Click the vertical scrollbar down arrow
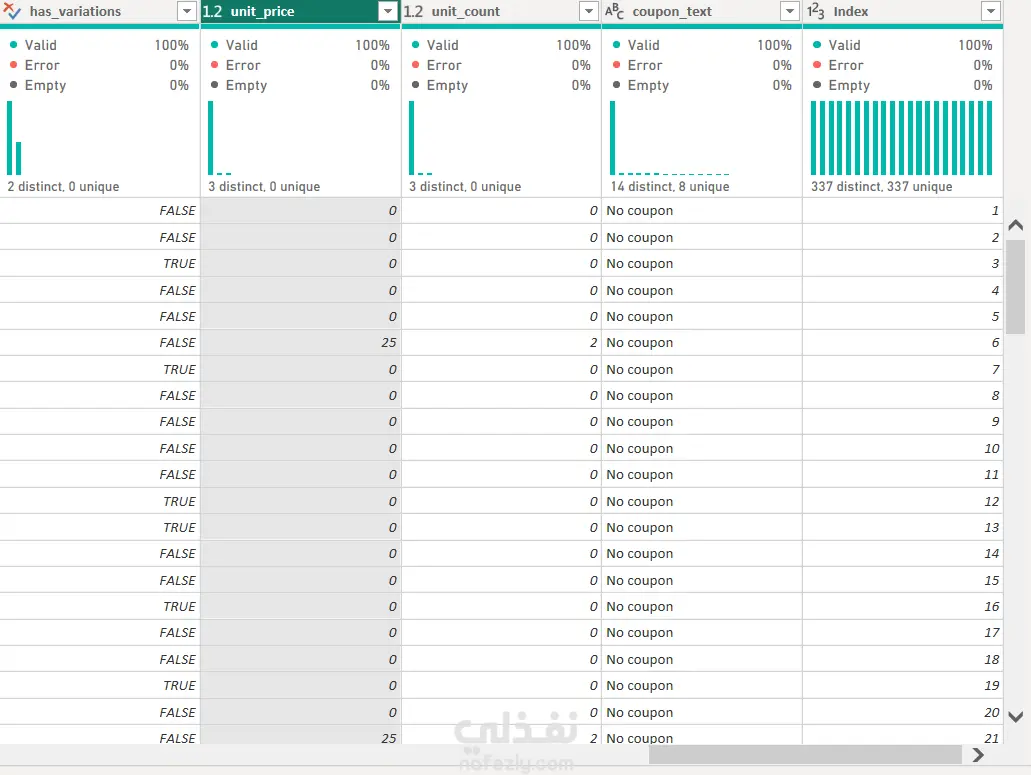Viewport: 1031px width, 775px height. click(x=1016, y=716)
